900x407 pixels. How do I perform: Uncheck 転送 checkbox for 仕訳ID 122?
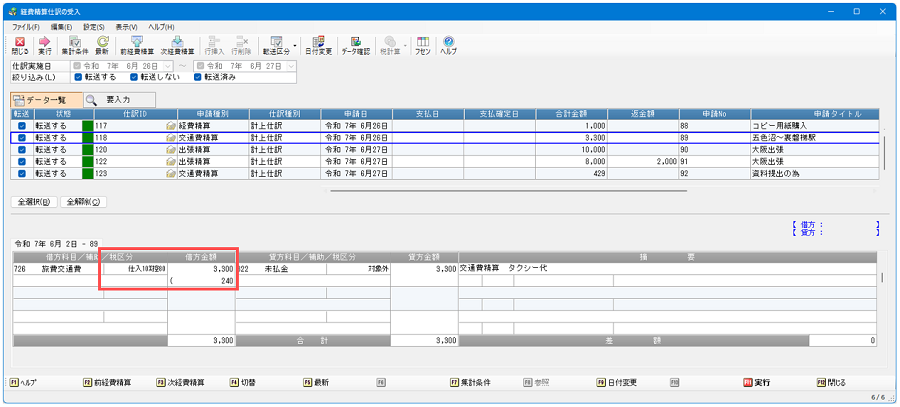point(22,162)
